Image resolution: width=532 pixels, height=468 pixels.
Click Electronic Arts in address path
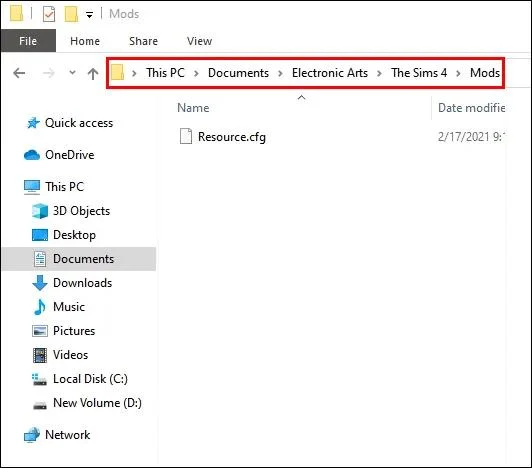tap(330, 73)
